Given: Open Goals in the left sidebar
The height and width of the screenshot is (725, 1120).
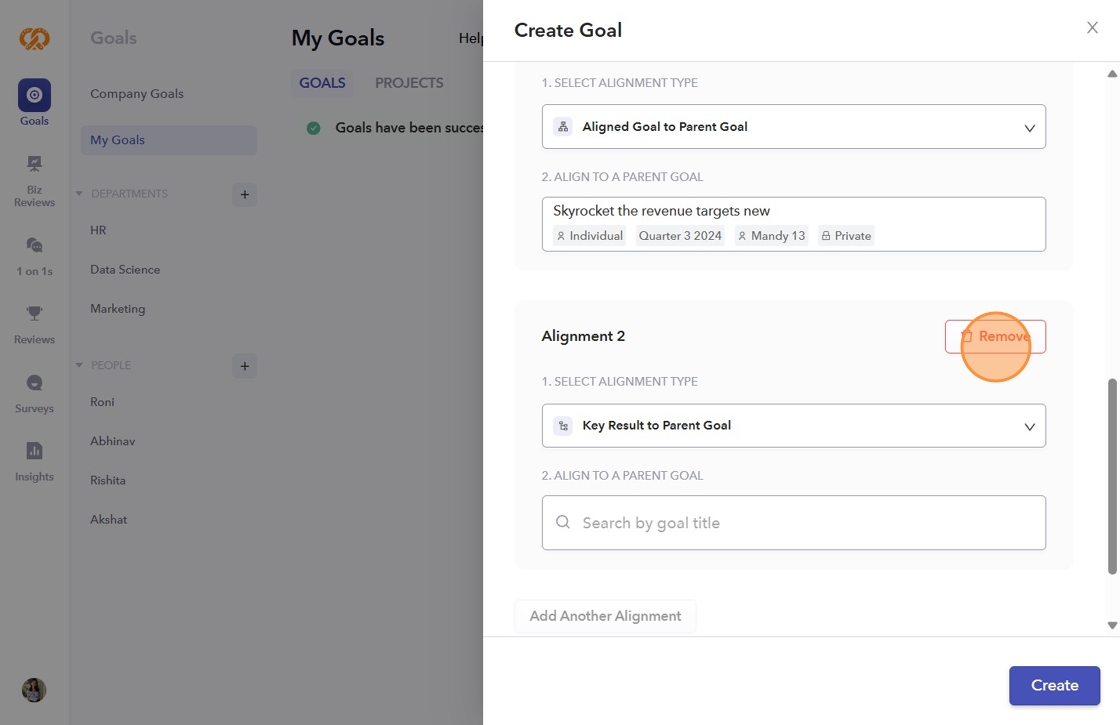Looking at the screenshot, I should click(x=34, y=96).
